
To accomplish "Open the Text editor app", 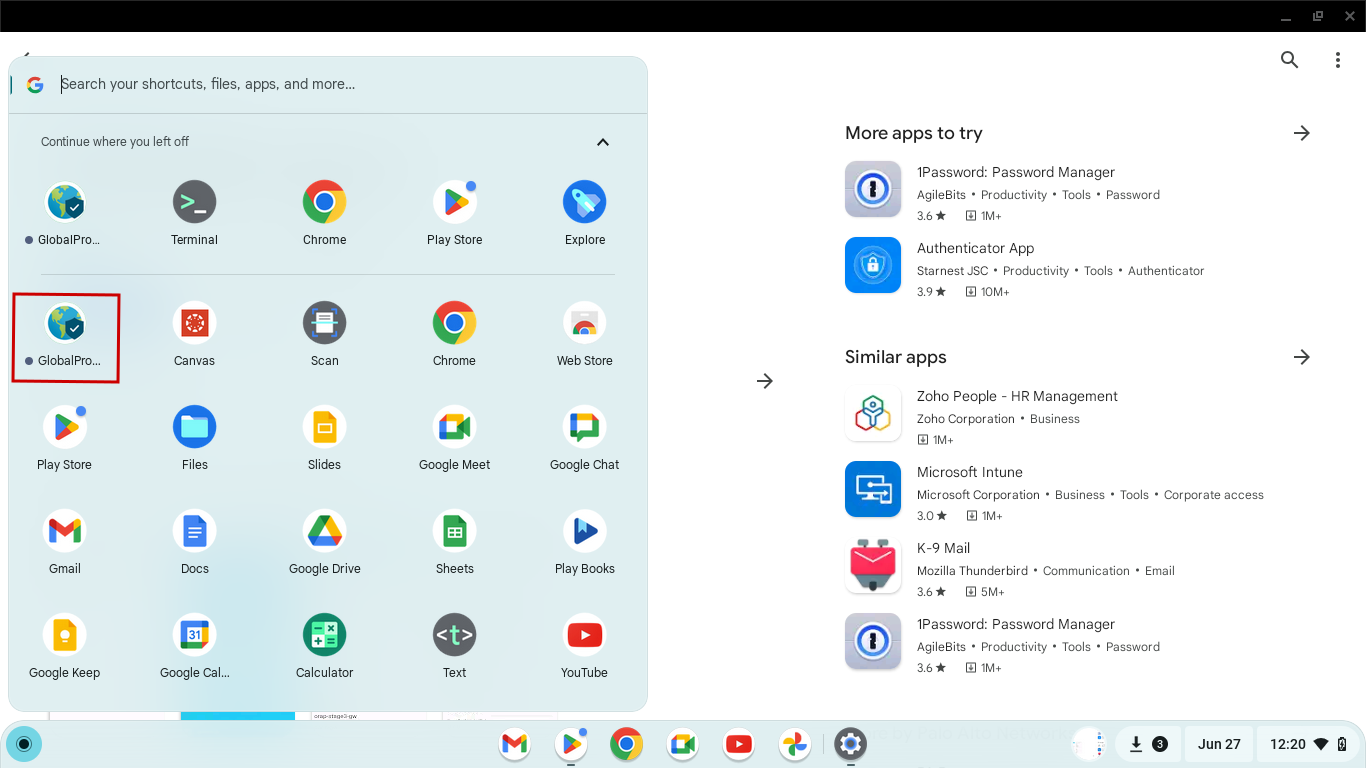I will pos(455,647).
